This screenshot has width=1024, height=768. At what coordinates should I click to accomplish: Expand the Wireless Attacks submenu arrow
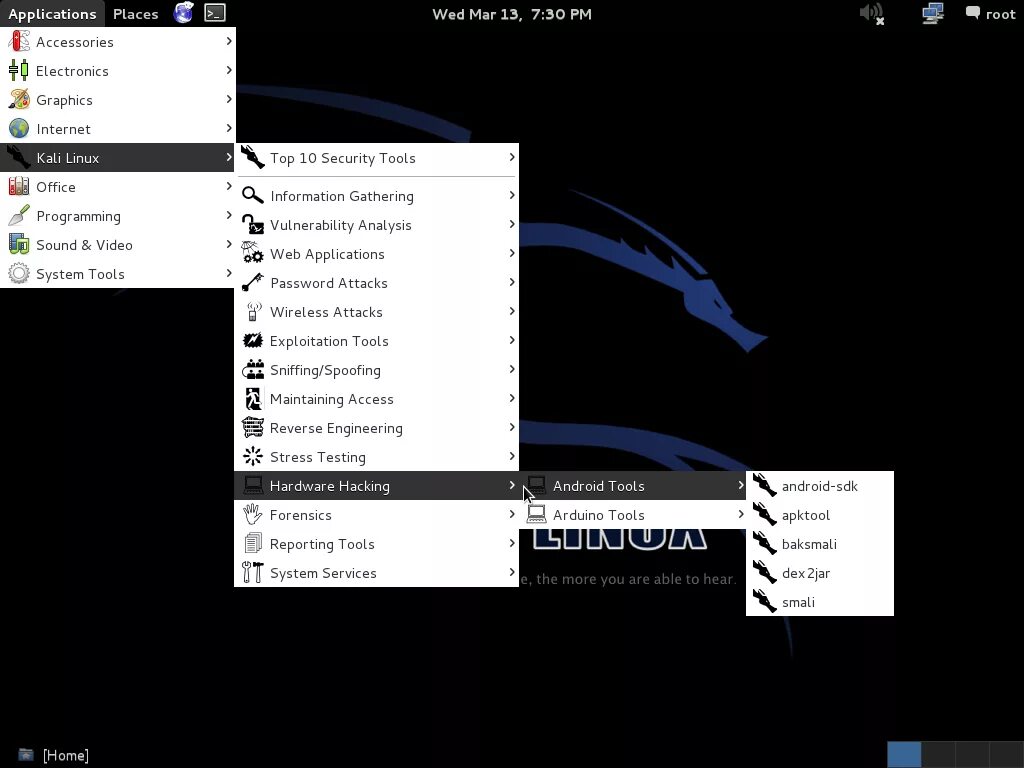tap(512, 312)
